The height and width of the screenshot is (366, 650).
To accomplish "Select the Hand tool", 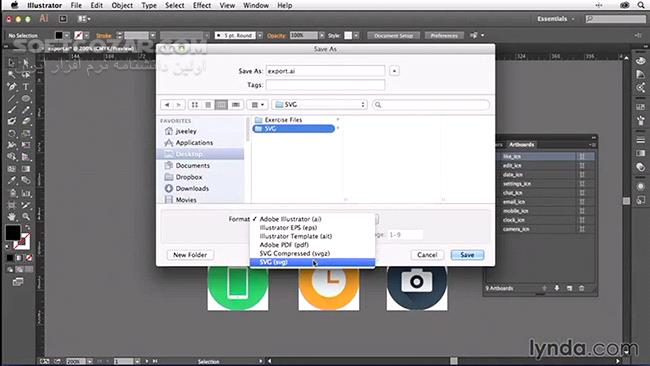I will coord(12,216).
